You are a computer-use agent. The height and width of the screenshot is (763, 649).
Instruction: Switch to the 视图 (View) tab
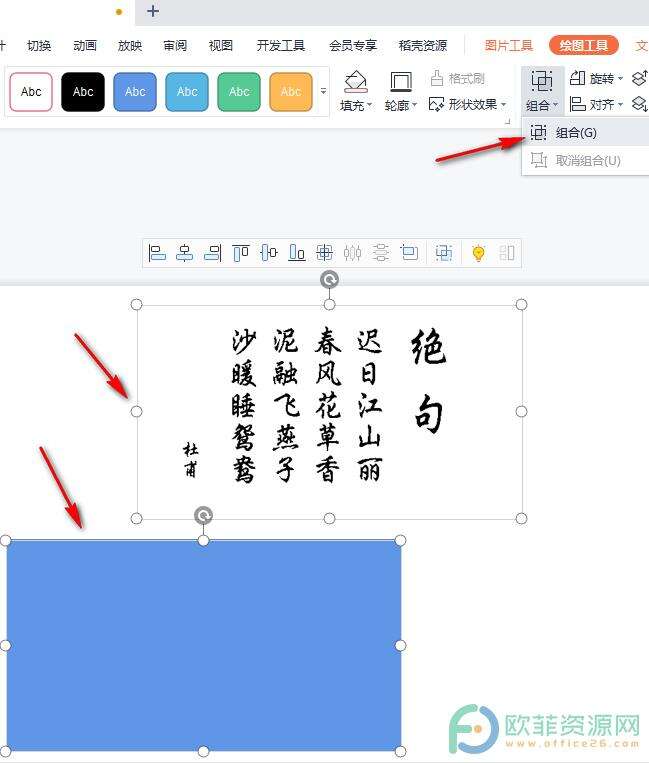[x=220, y=46]
